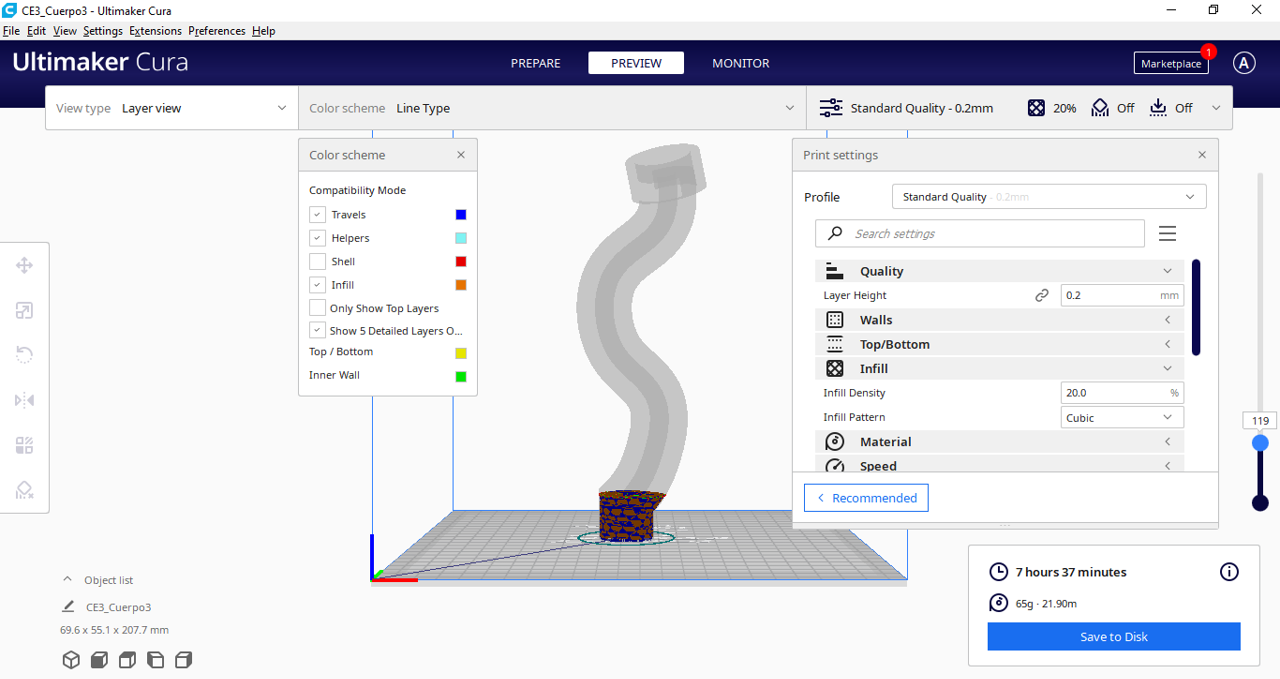Viewport: 1280px width, 679px height.
Task: Enable the Shell checkbox
Action: click(x=317, y=261)
